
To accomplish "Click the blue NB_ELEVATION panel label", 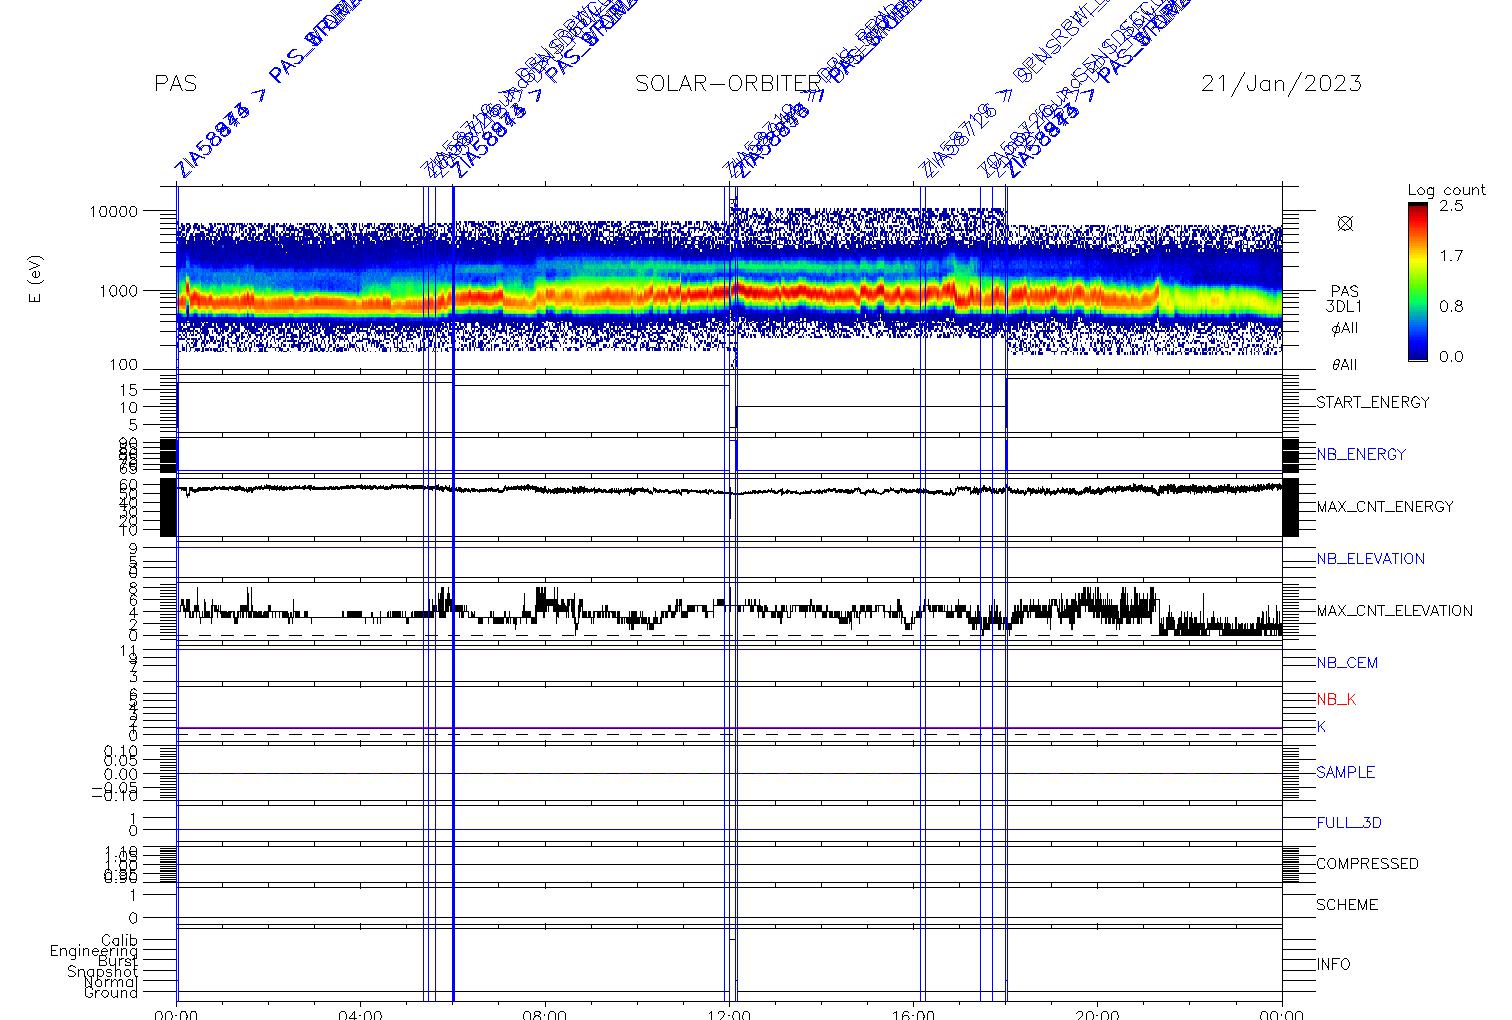I will (1370, 559).
